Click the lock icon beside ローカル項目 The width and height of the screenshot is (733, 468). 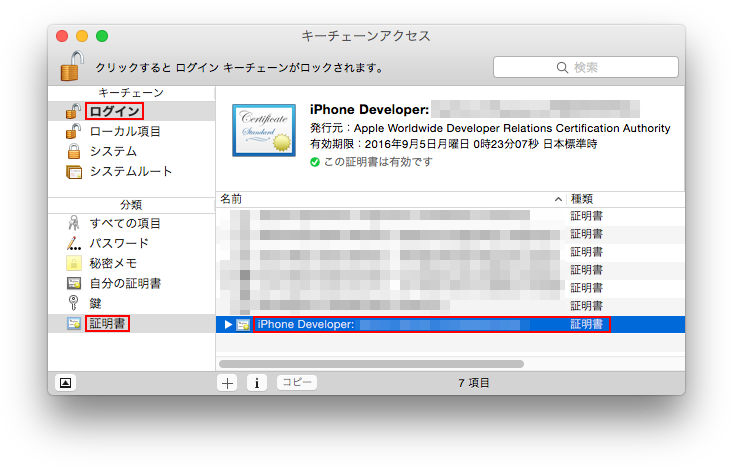click(x=73, y=131)
